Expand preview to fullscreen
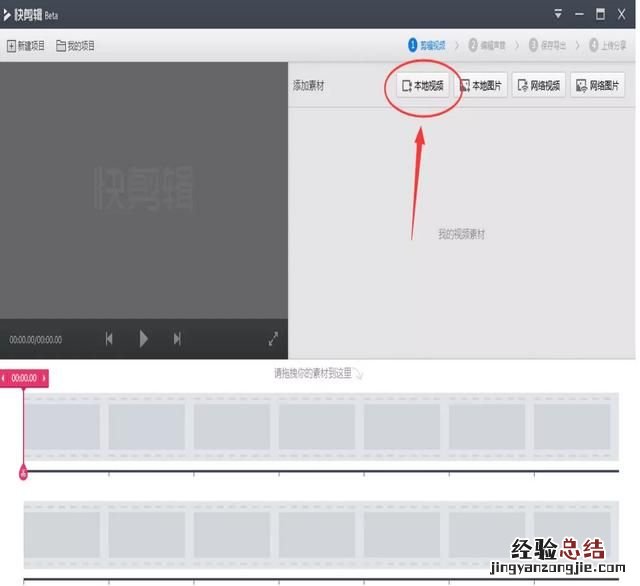 click(x=273, y=339)
